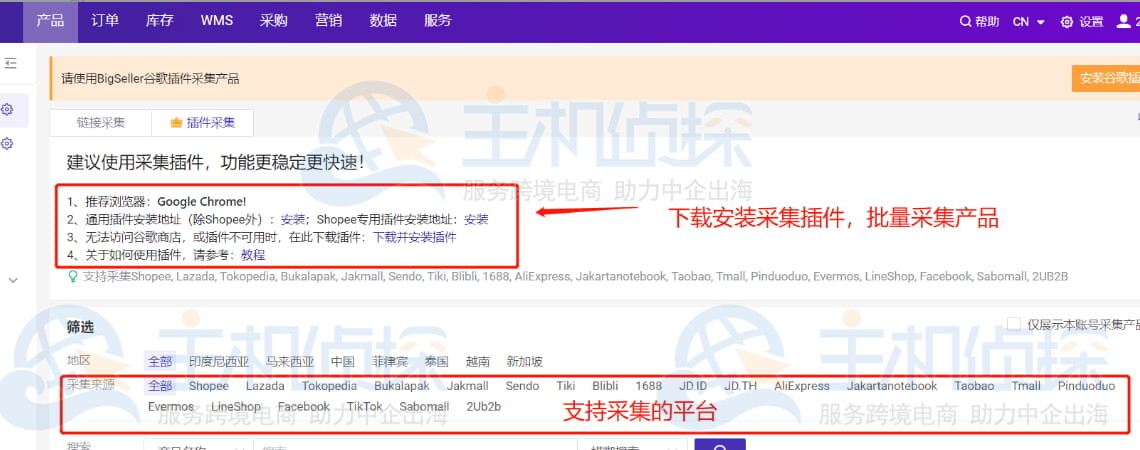
Task: Switch to the 插件采集 tab
Action: tap(203, 123)
